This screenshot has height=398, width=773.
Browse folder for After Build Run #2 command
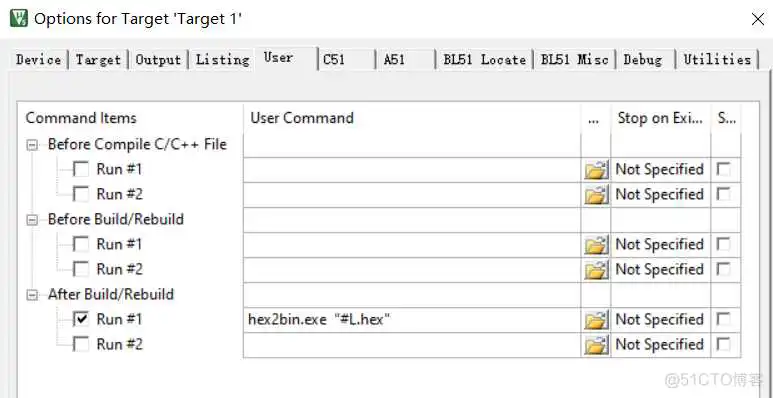(596, 345)
